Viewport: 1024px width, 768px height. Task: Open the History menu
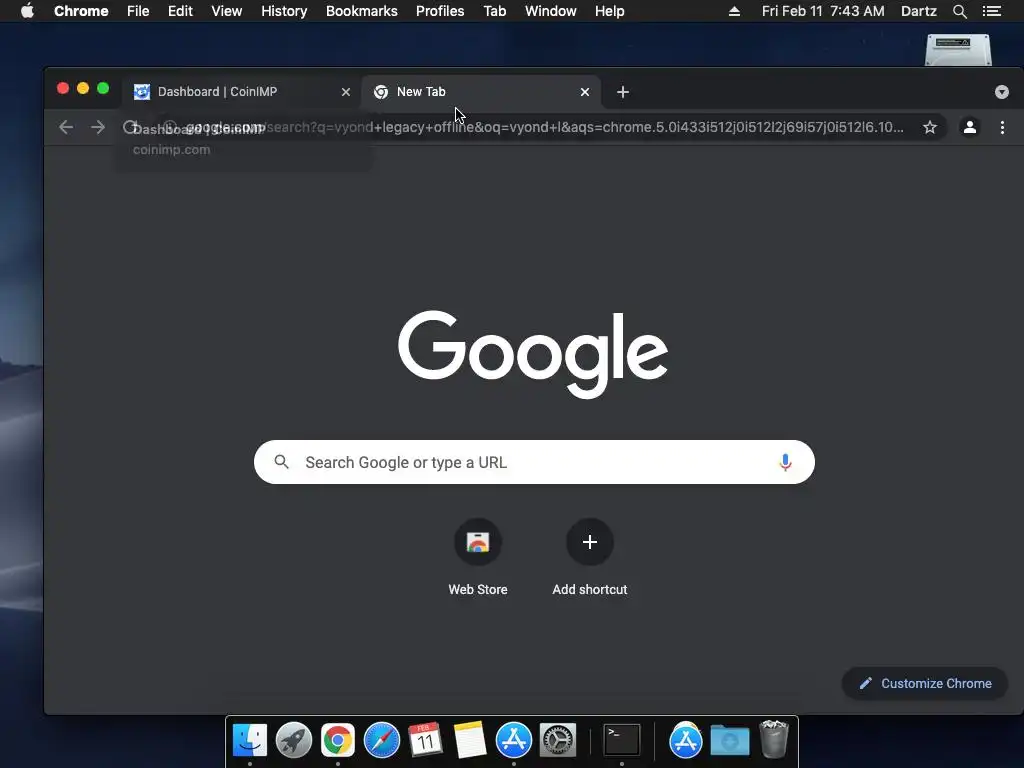[284, 11]
